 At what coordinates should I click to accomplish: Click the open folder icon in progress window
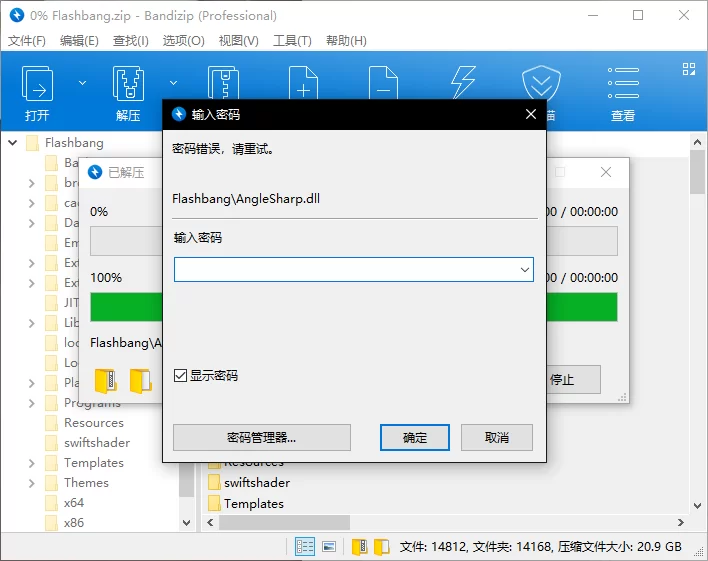click(x=140, y=381)
